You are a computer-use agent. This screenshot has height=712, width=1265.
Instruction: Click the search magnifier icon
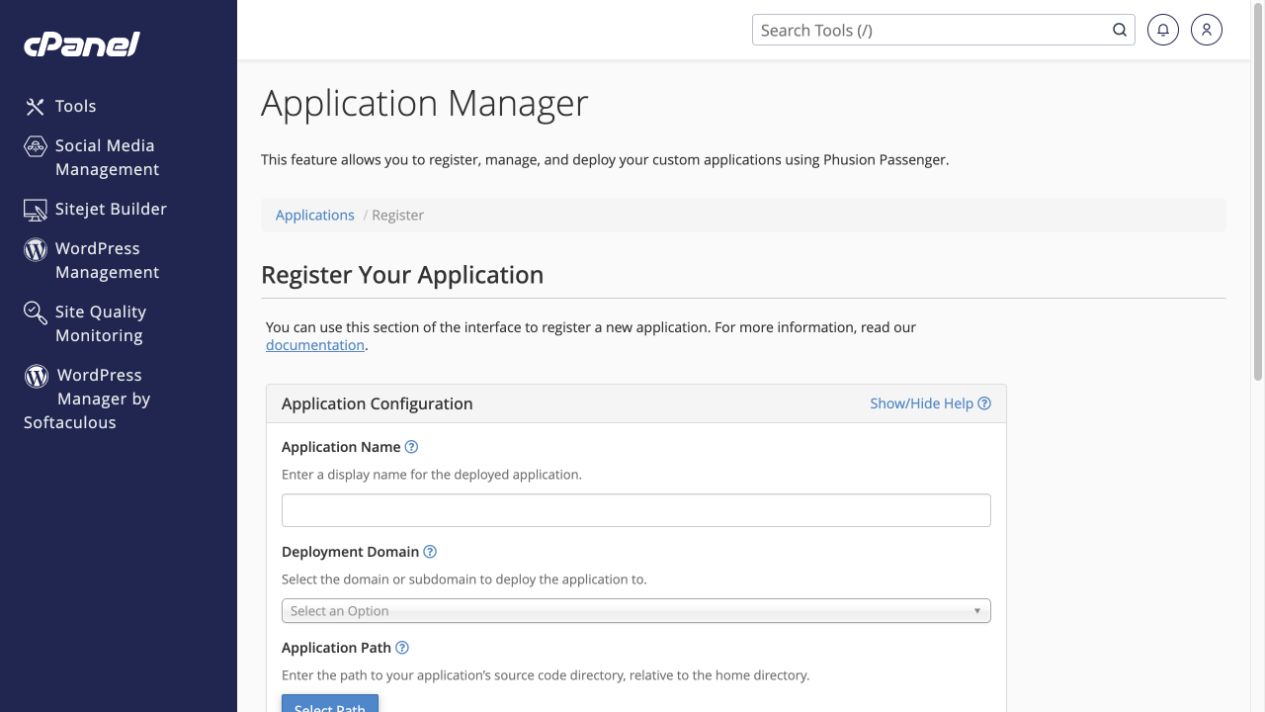[x=1119, y=30]
